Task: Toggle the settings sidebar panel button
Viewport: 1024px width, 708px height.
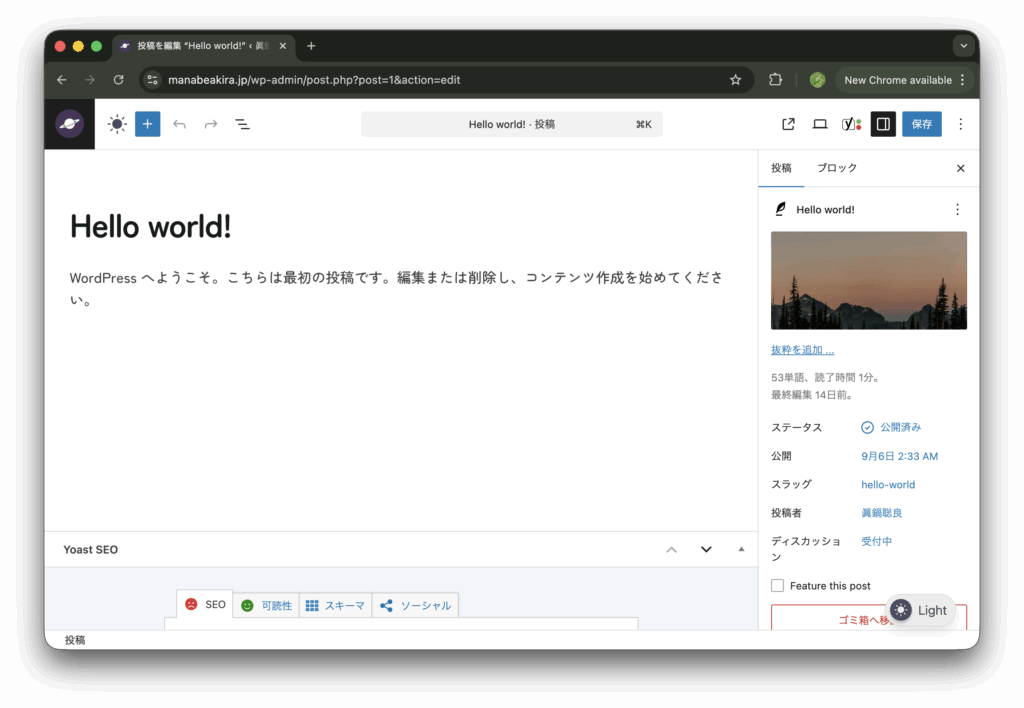Action: tap(883, 124)
